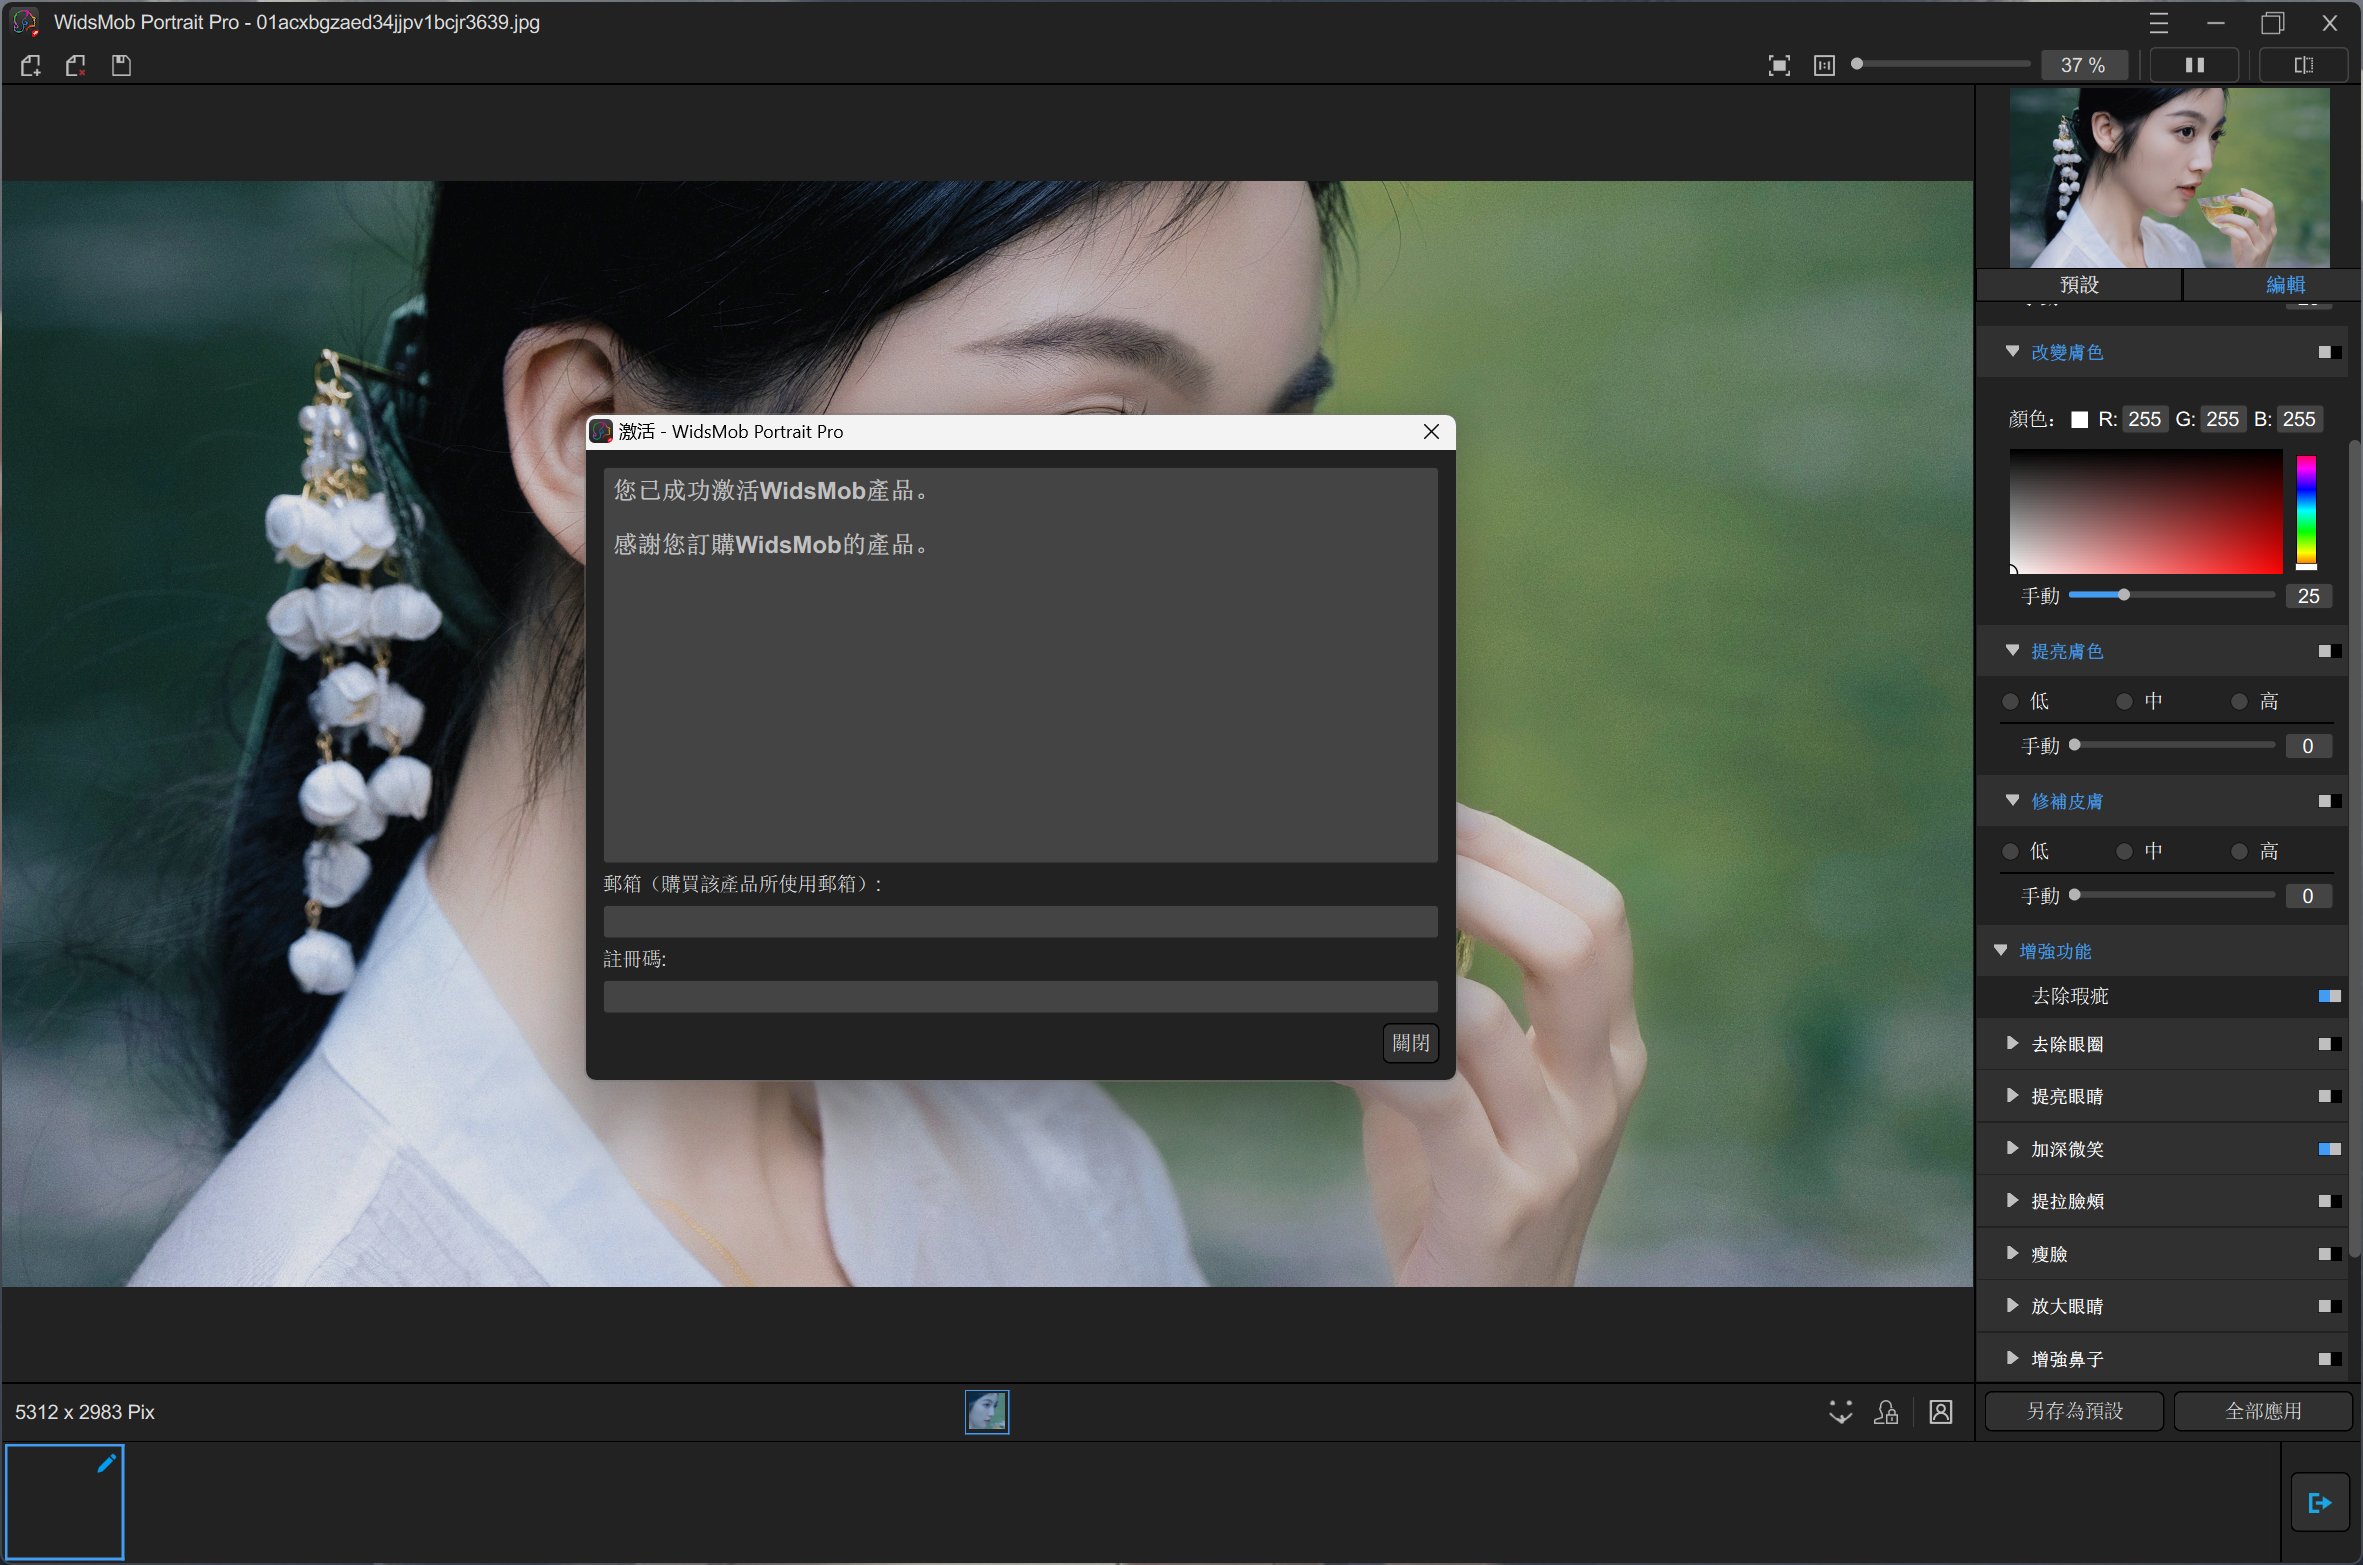
Task: Switch to the 預設 tab
Action: pyautogui.click(x=2079, y=284)
